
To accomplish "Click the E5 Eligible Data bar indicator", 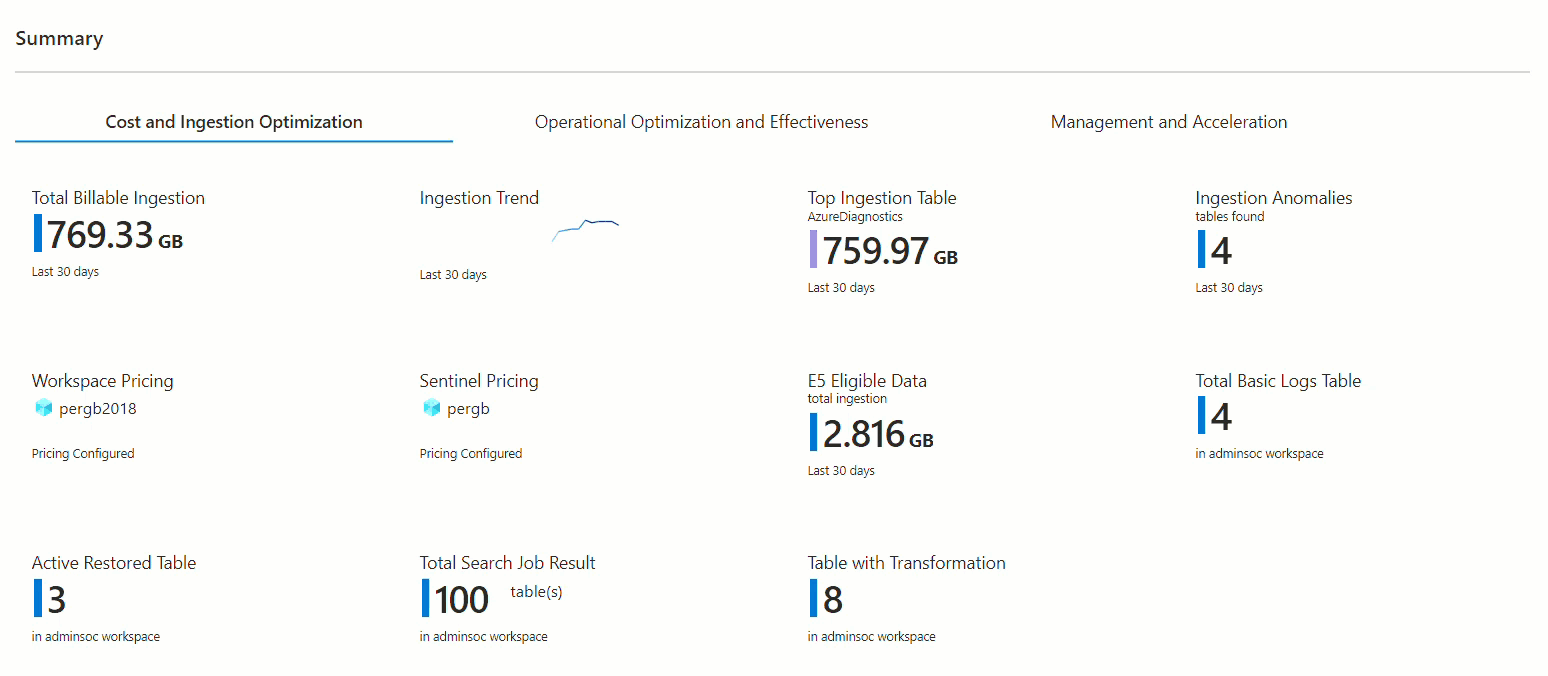I will (815, 432).
